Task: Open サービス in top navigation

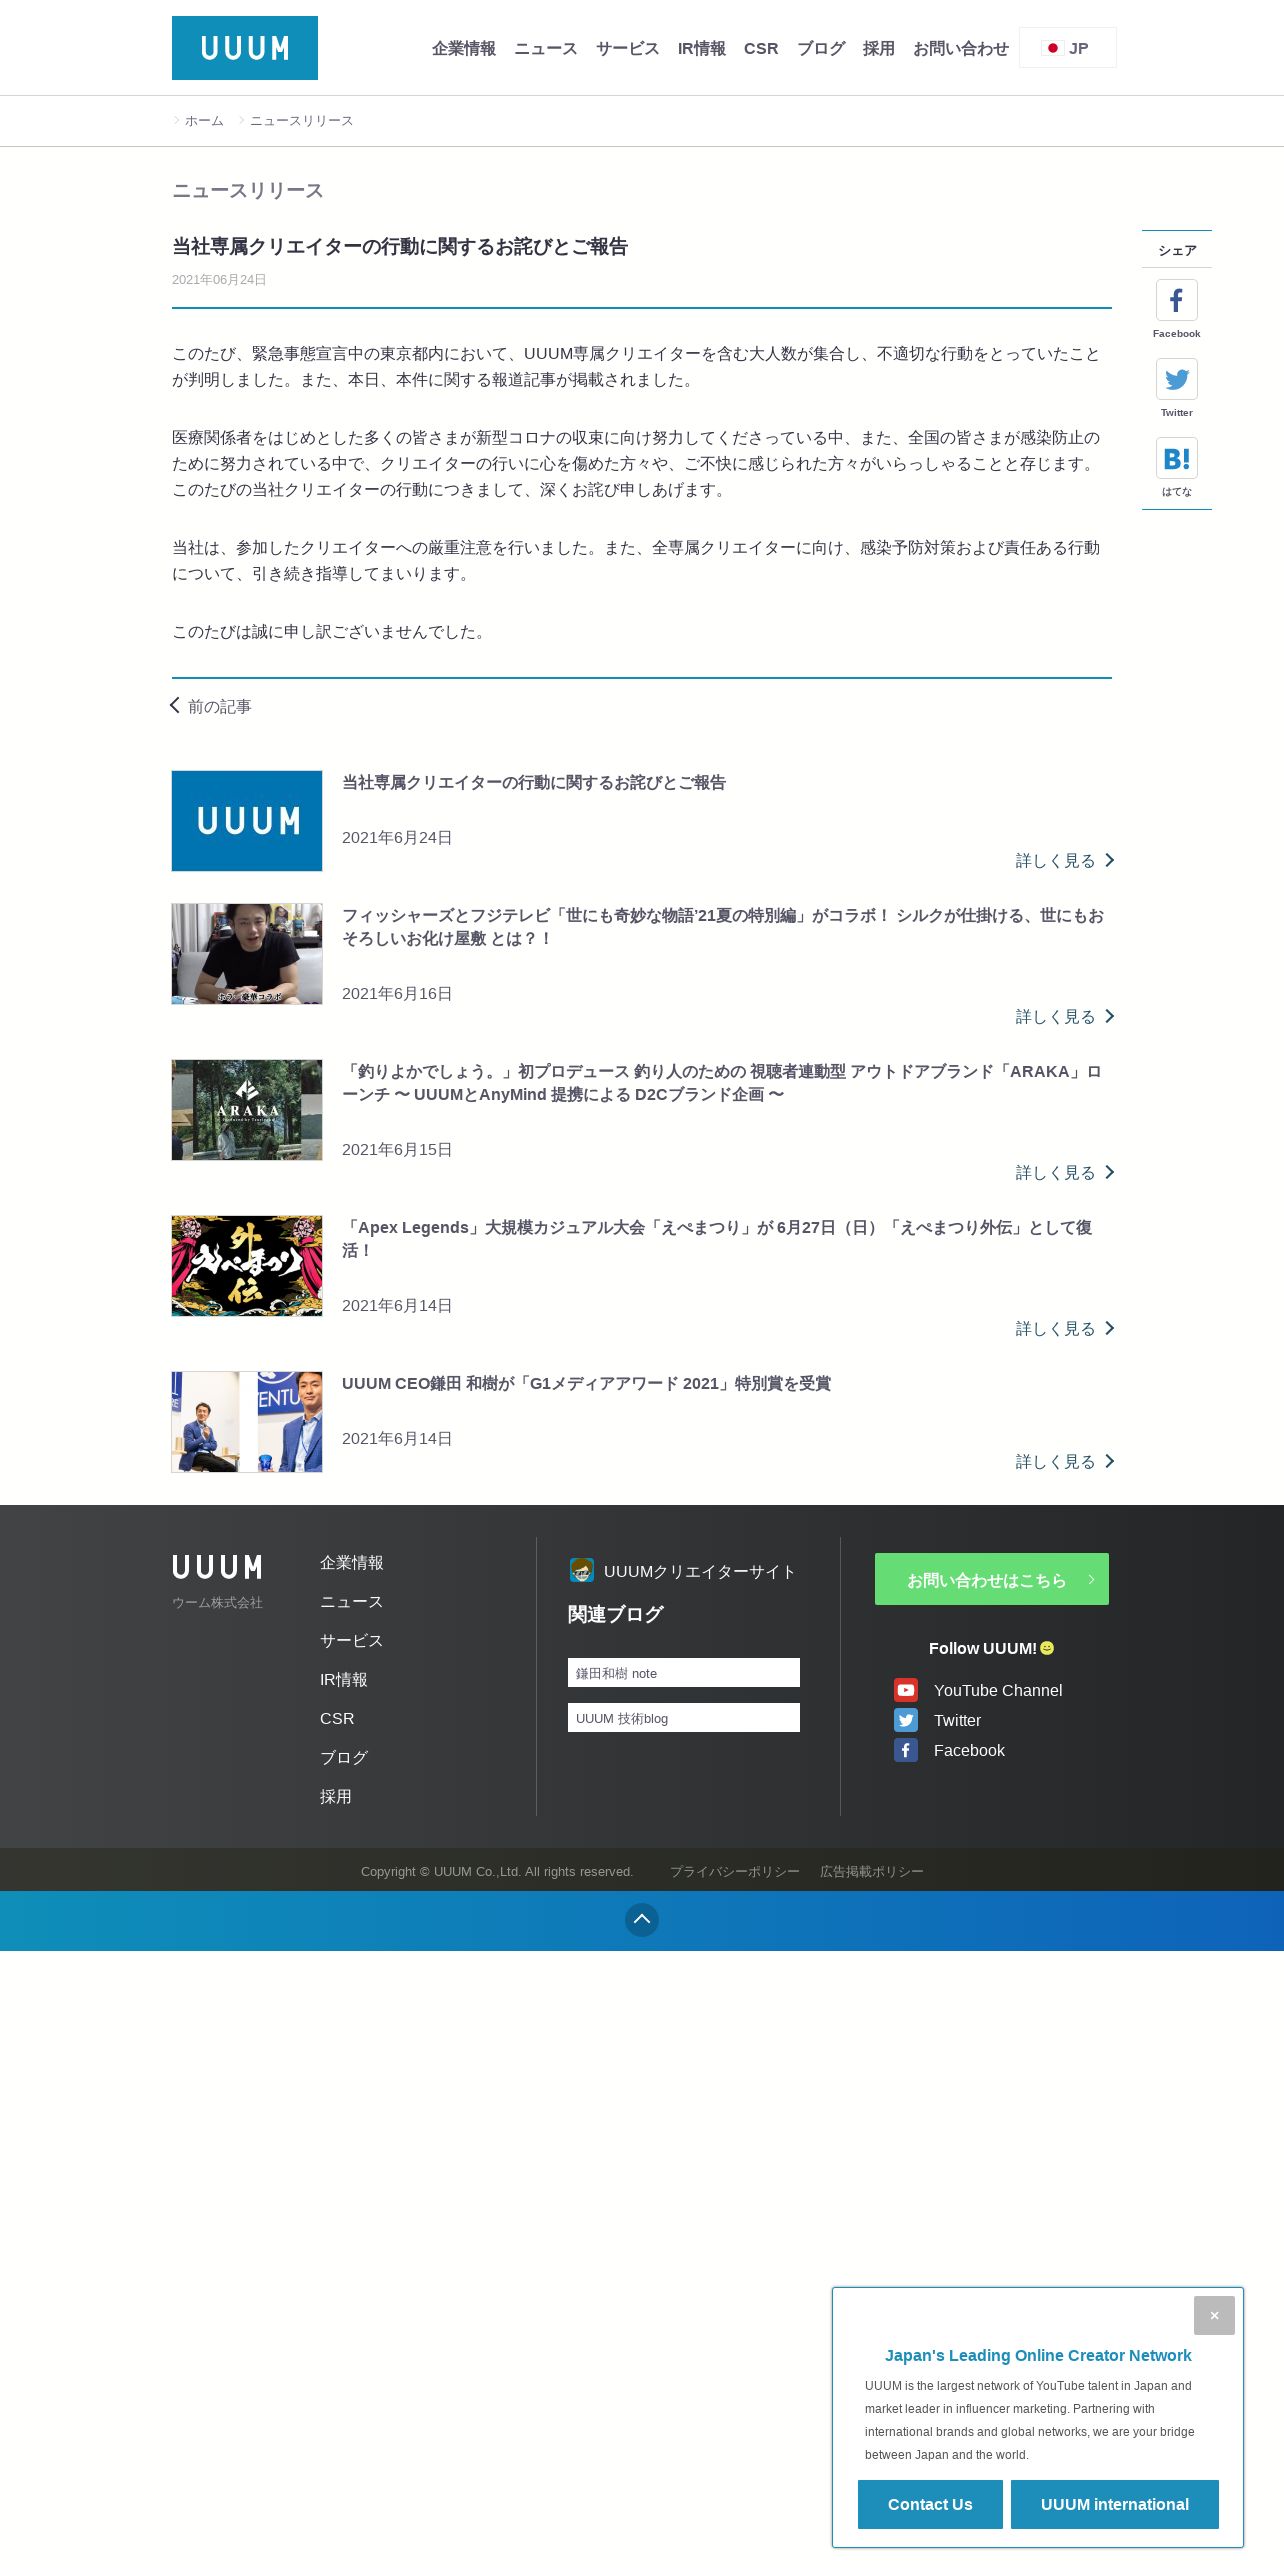Action: (628, 48)
